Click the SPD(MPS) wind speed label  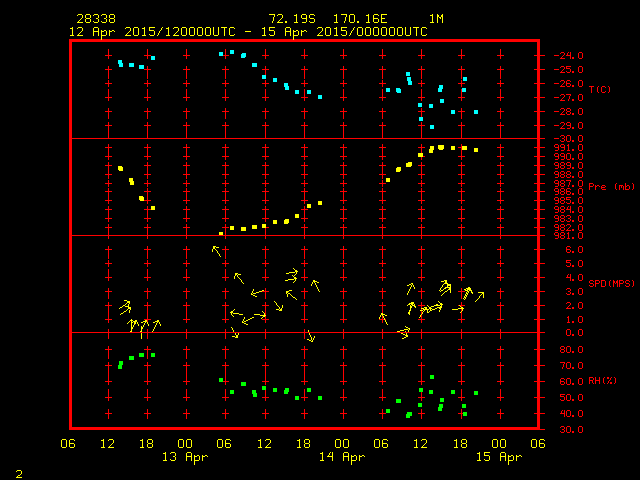click(612, 284)
